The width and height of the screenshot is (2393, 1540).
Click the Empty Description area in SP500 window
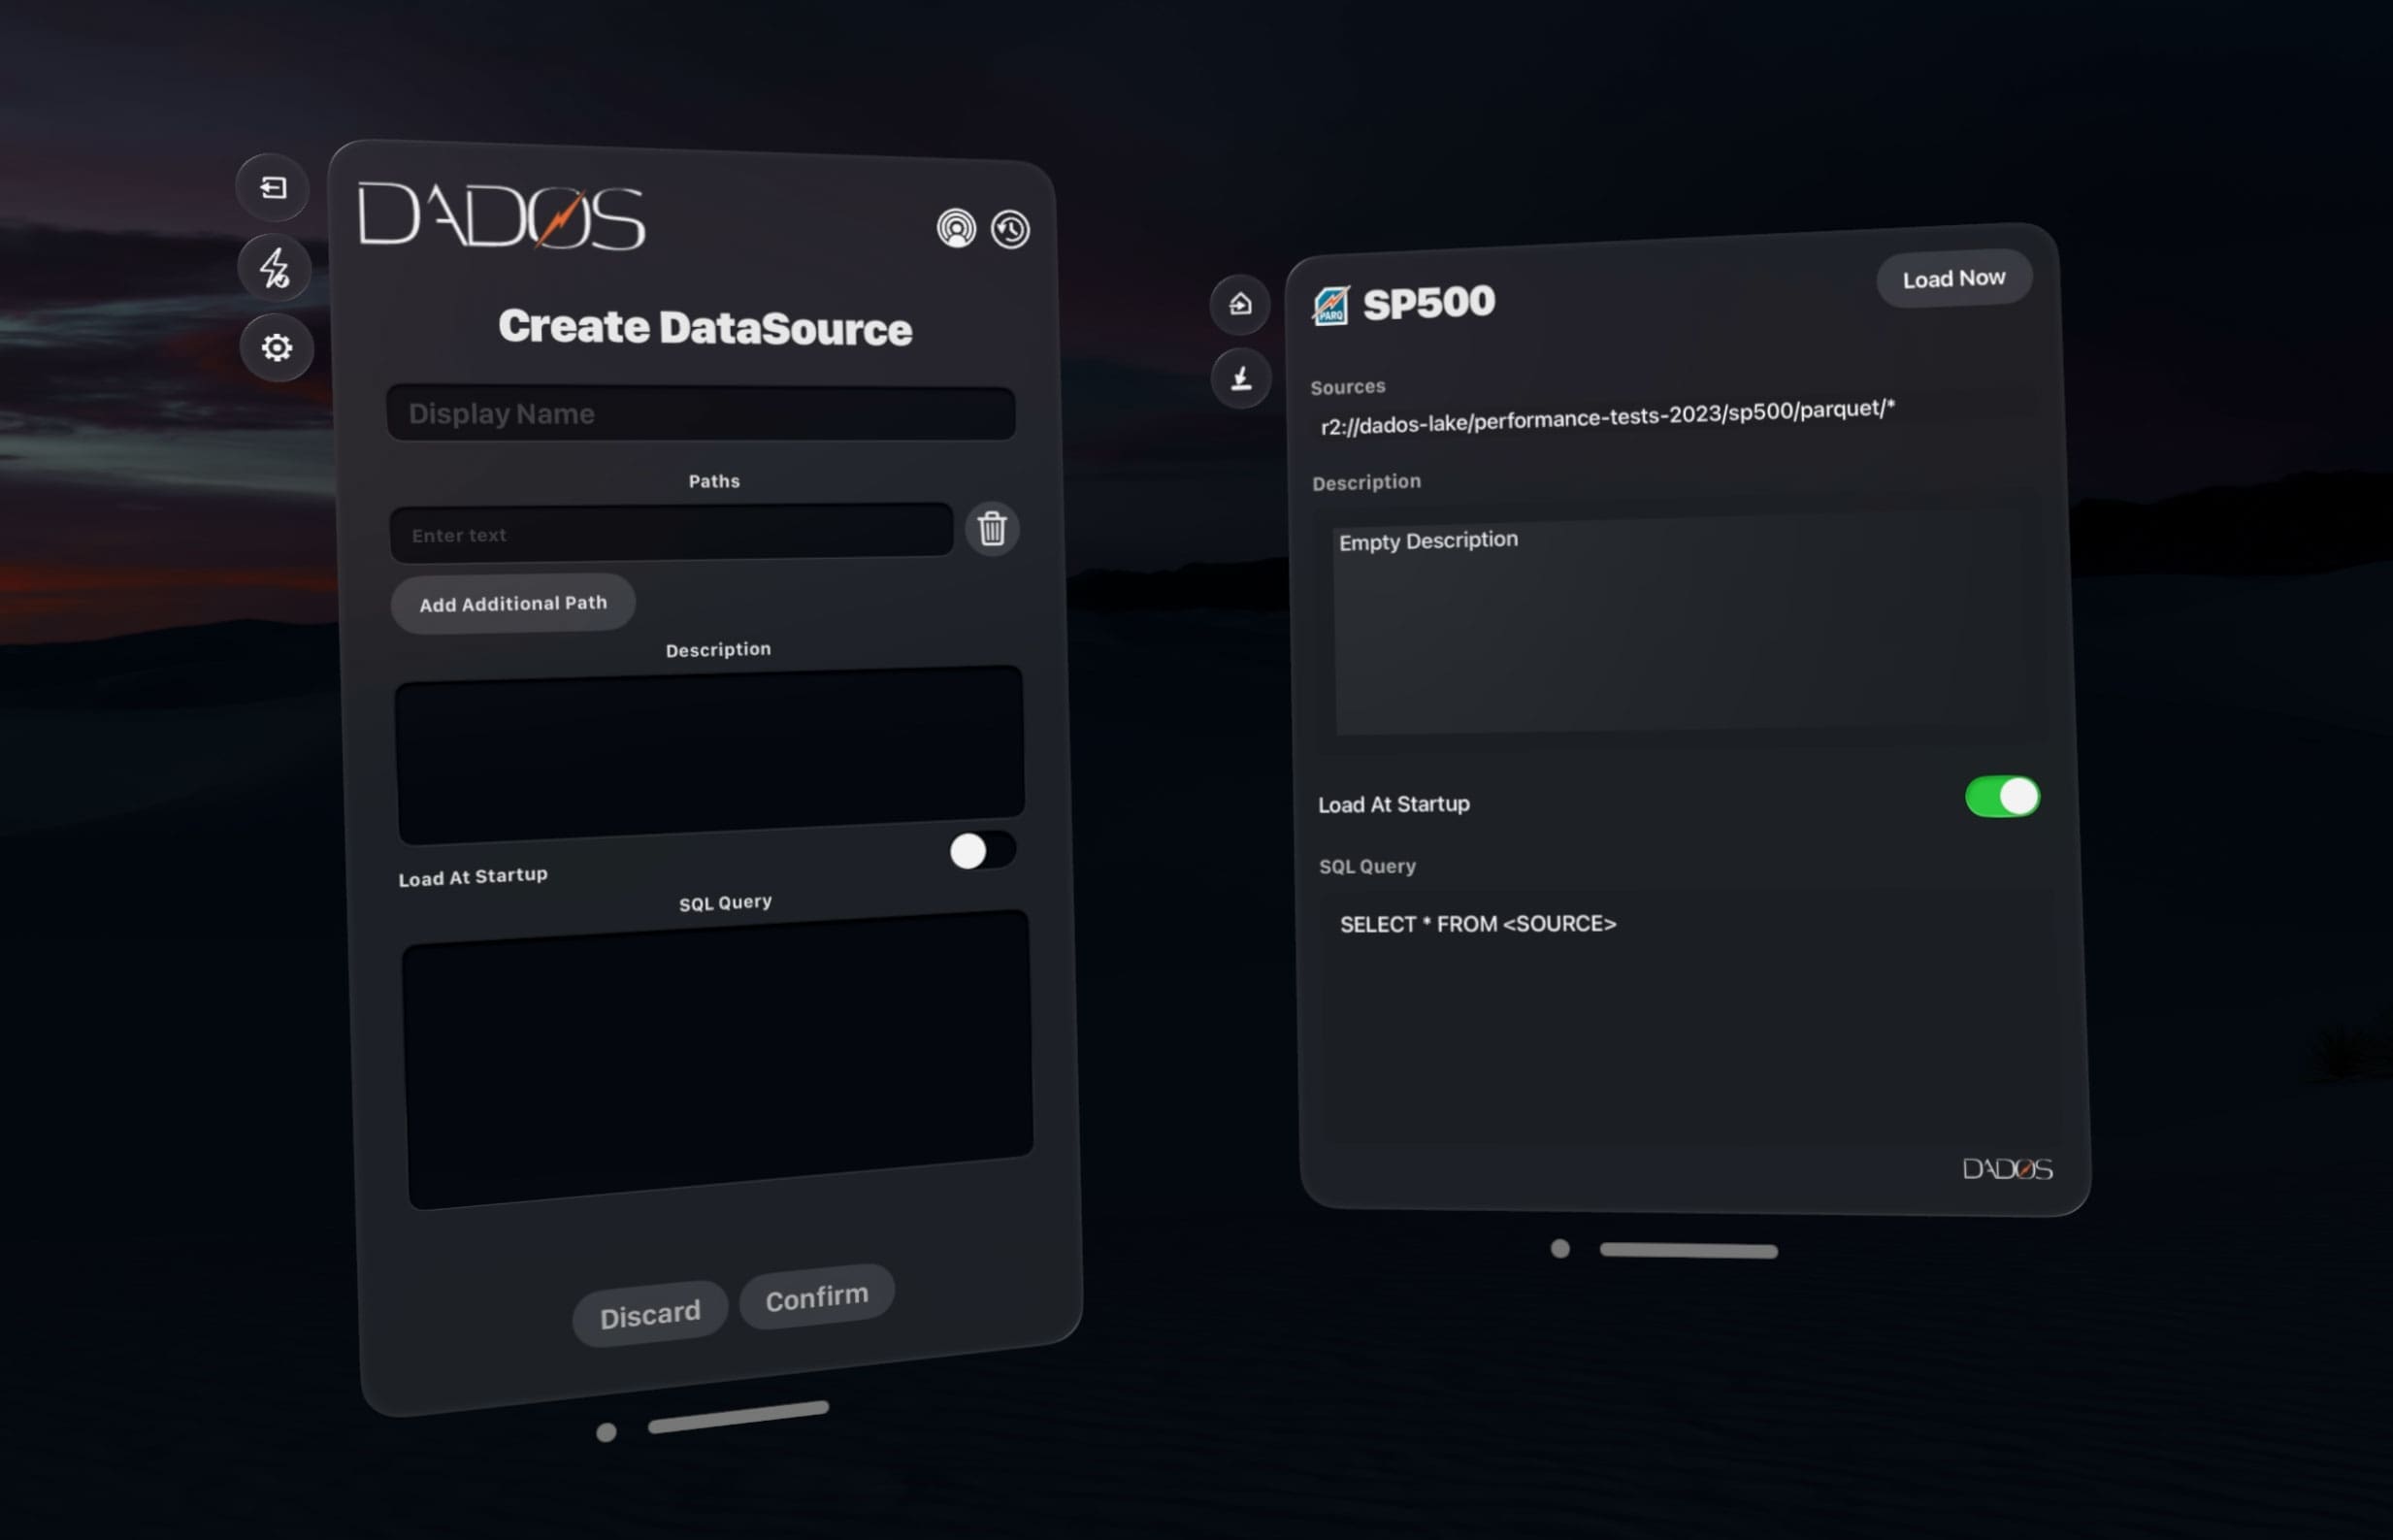point(1680,625)
